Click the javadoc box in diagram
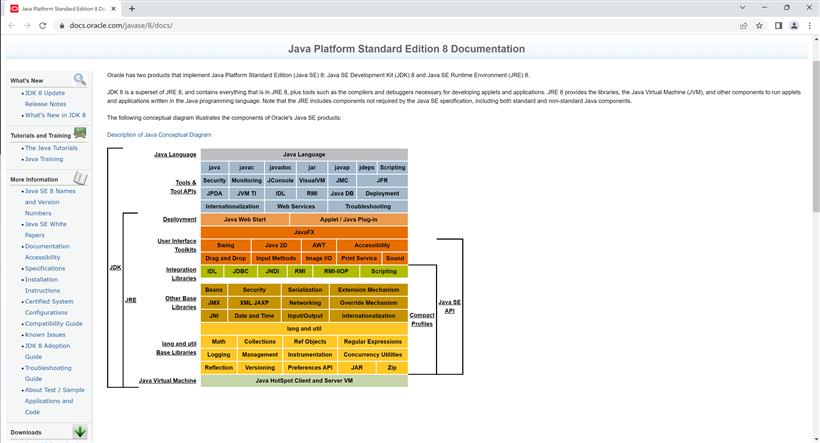This screenshot has height=443, width=820. pyautogui.click(x=280, y=167)
